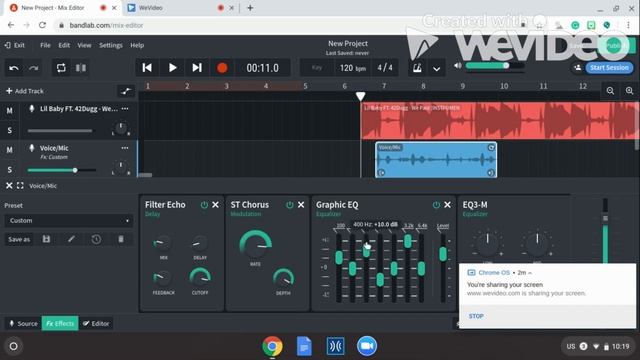Select the blue Voice/Mic region
The width and height of the screenshot is (640, 360).
436,160
